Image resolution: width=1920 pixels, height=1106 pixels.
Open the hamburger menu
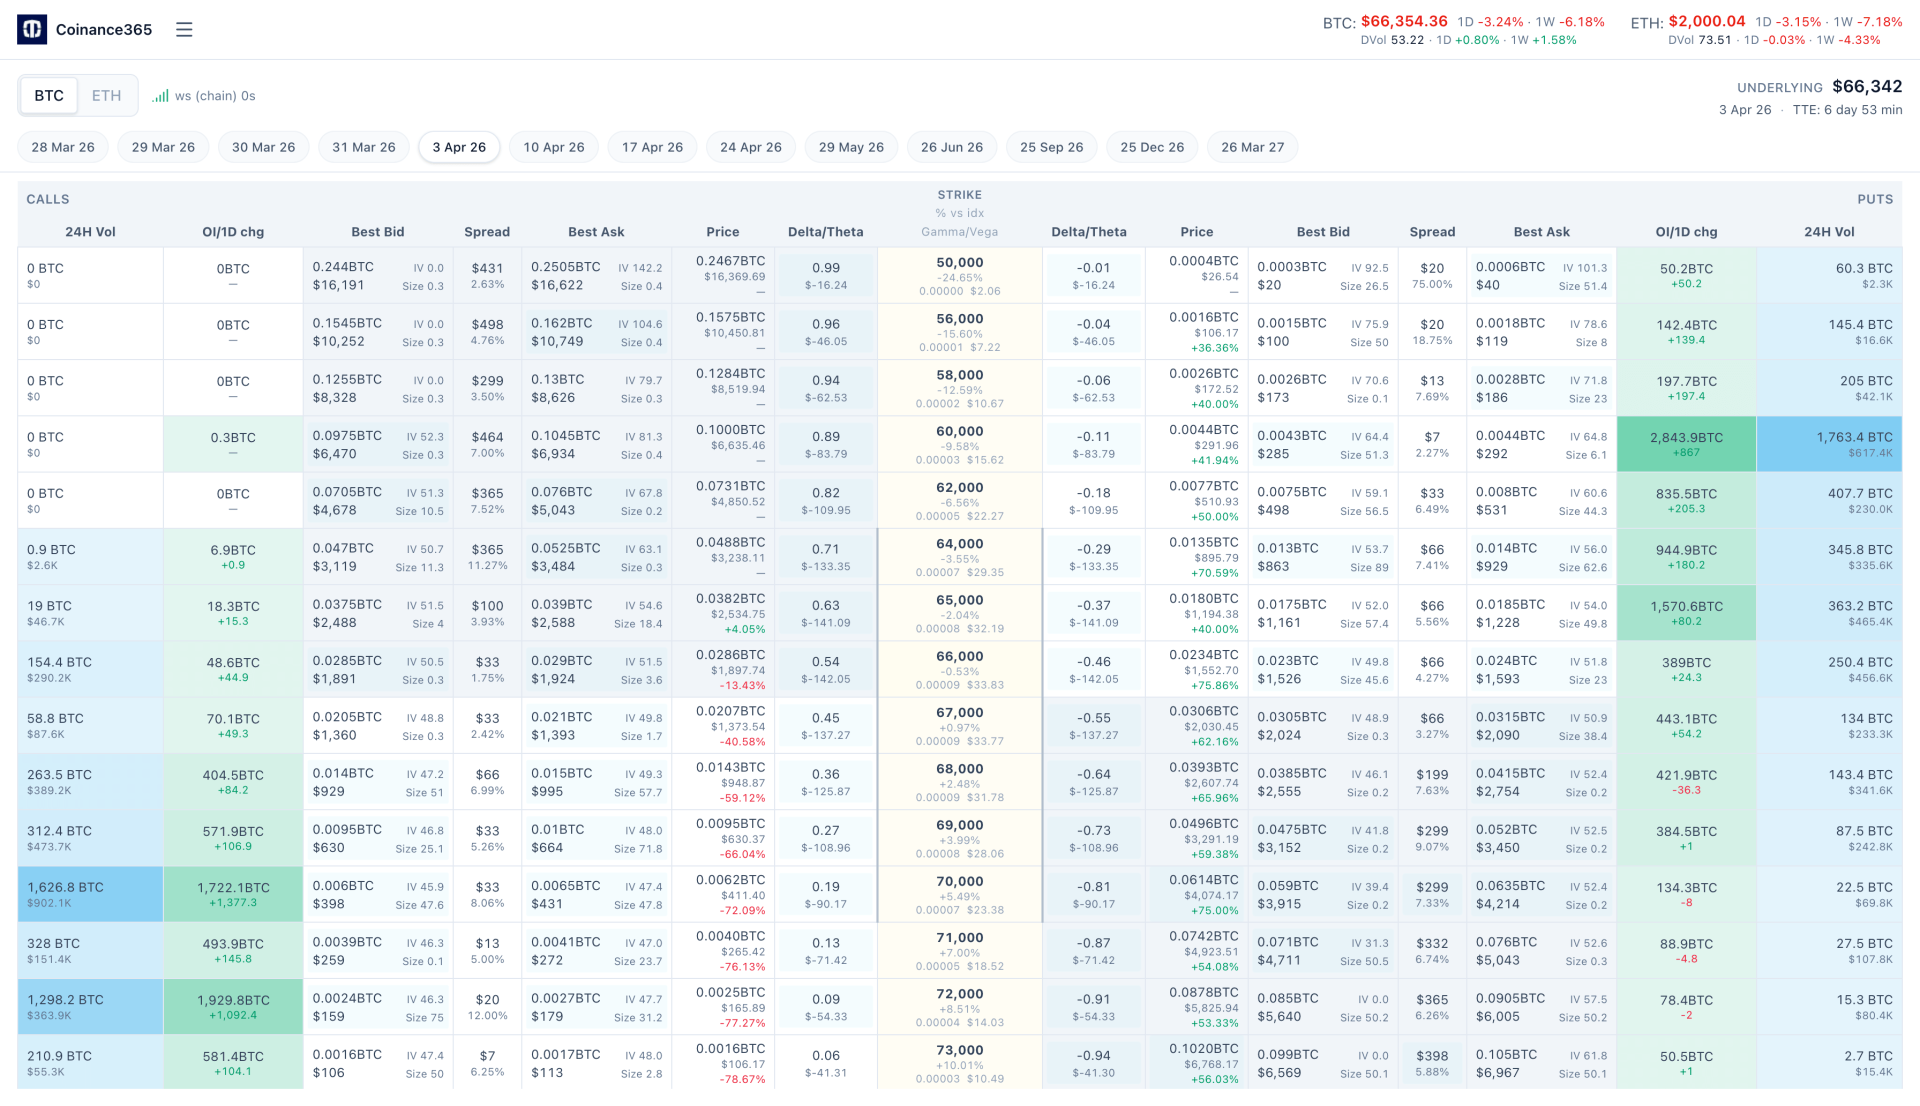tap(184, 30)
